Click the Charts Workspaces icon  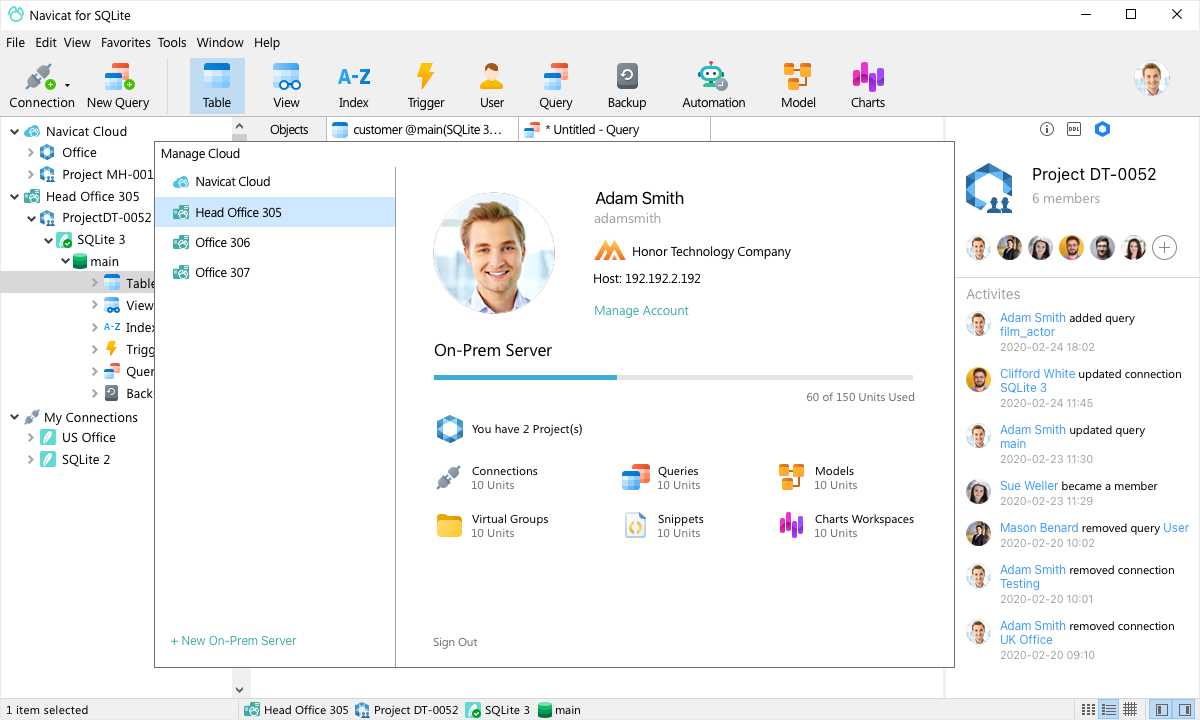click(x=791, y=526)
